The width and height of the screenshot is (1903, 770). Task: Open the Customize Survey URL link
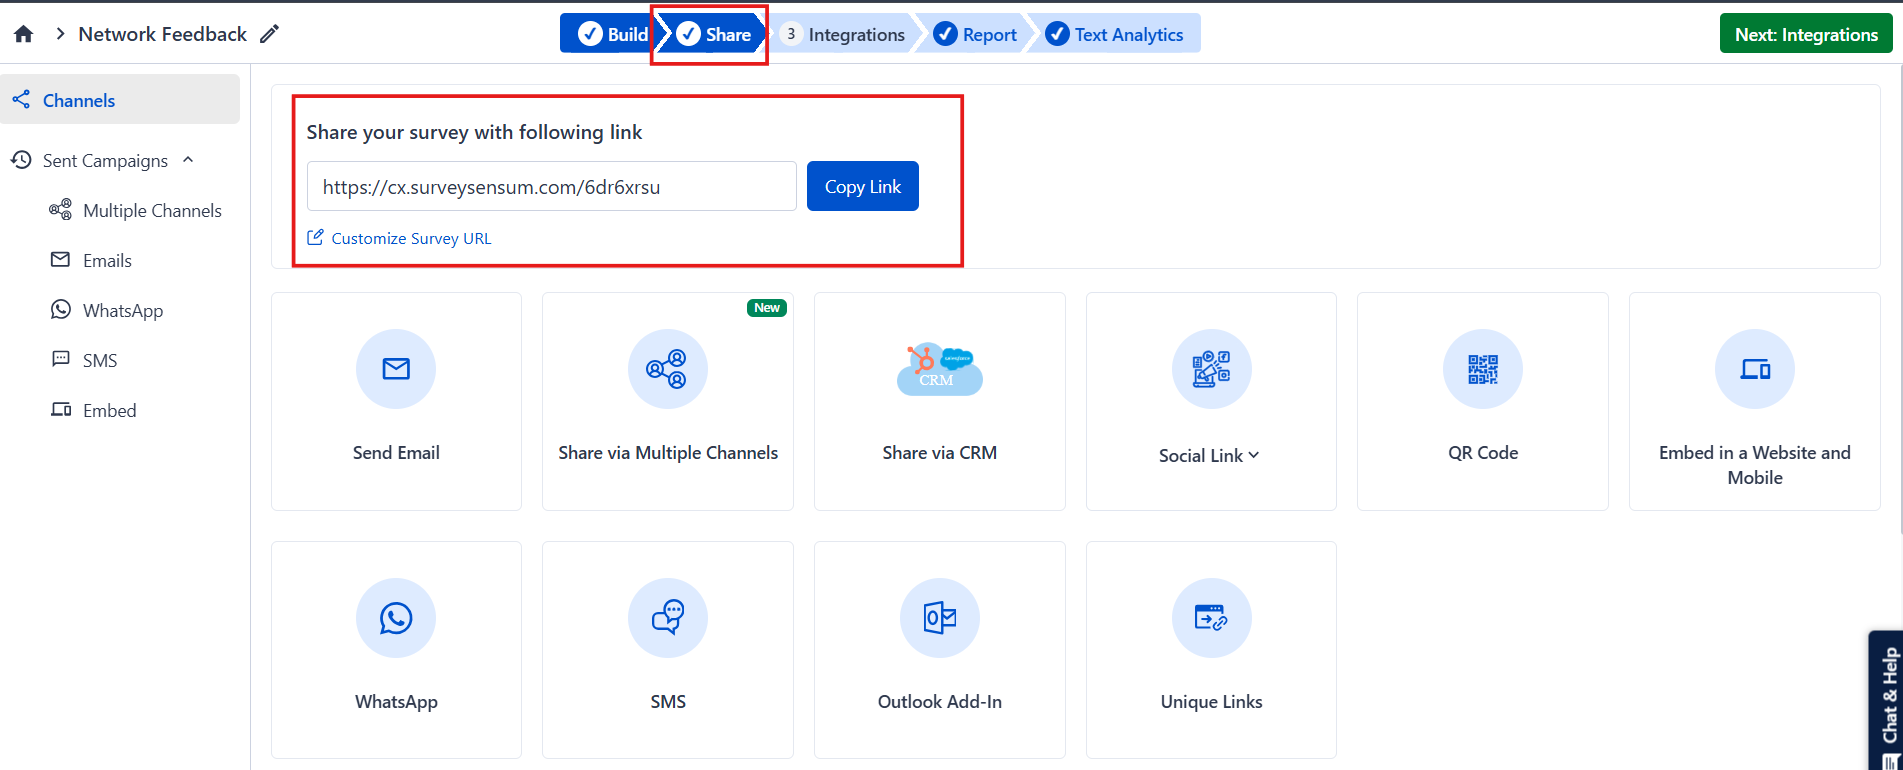(x=411, y=238)
